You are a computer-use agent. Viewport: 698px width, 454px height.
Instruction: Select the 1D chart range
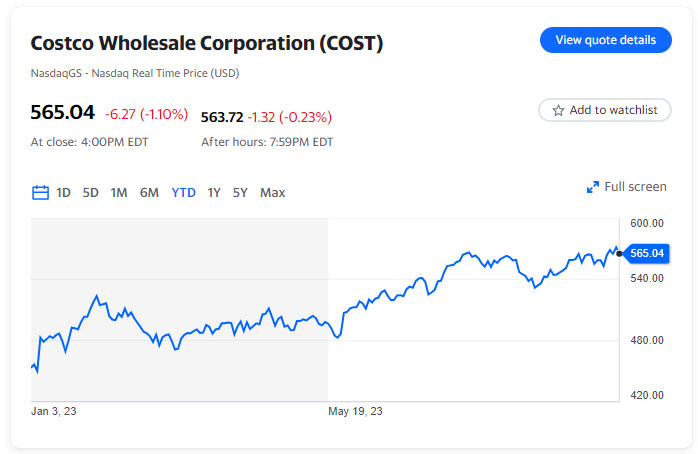pyautogui.click(x=63, y=193)
